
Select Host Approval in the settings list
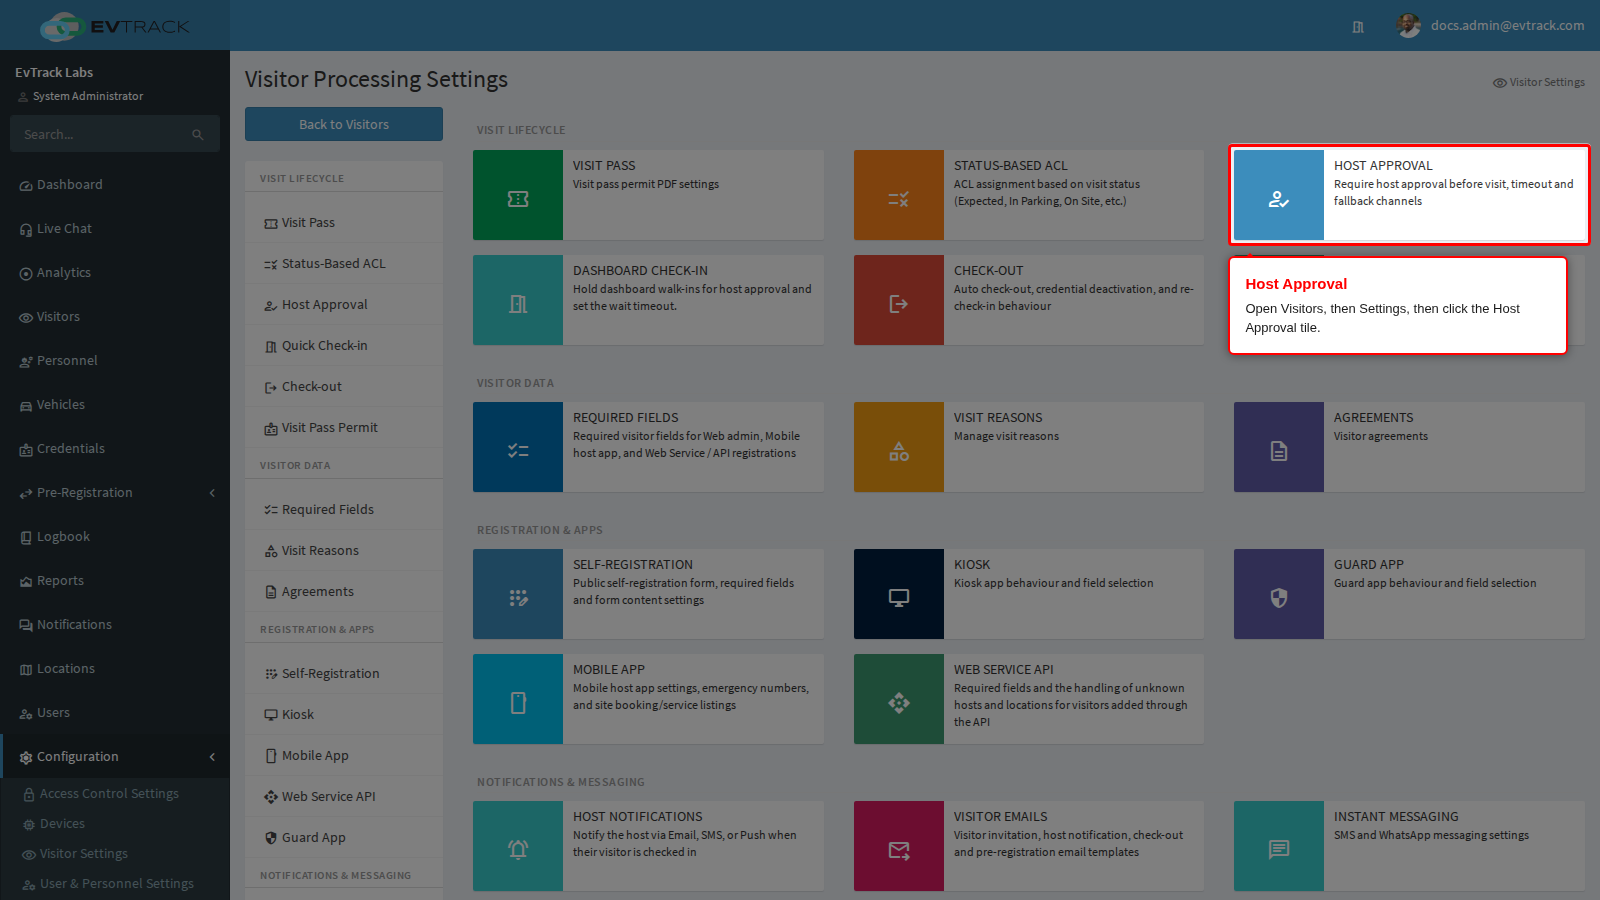click(344, 305)
